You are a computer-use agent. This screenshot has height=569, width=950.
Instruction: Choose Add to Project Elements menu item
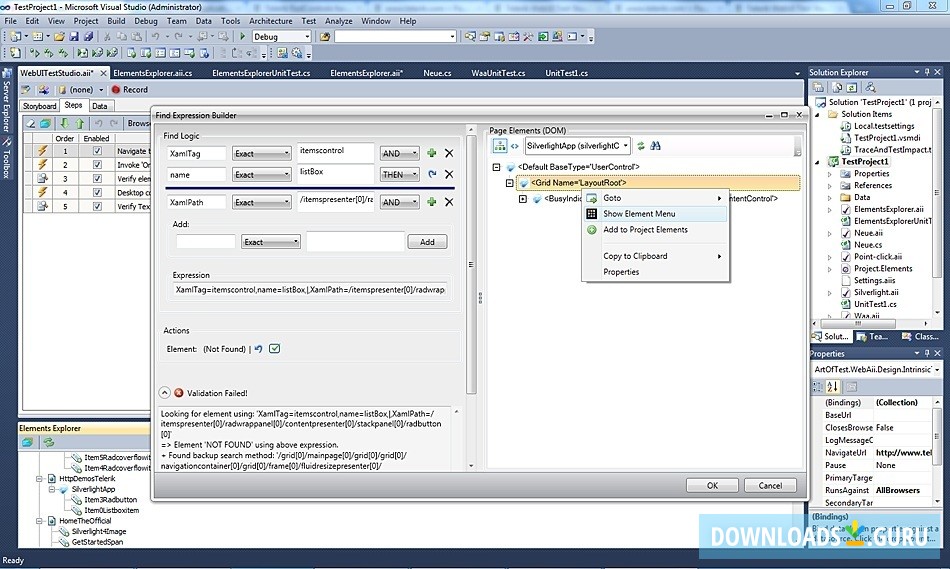pos(655,230)
